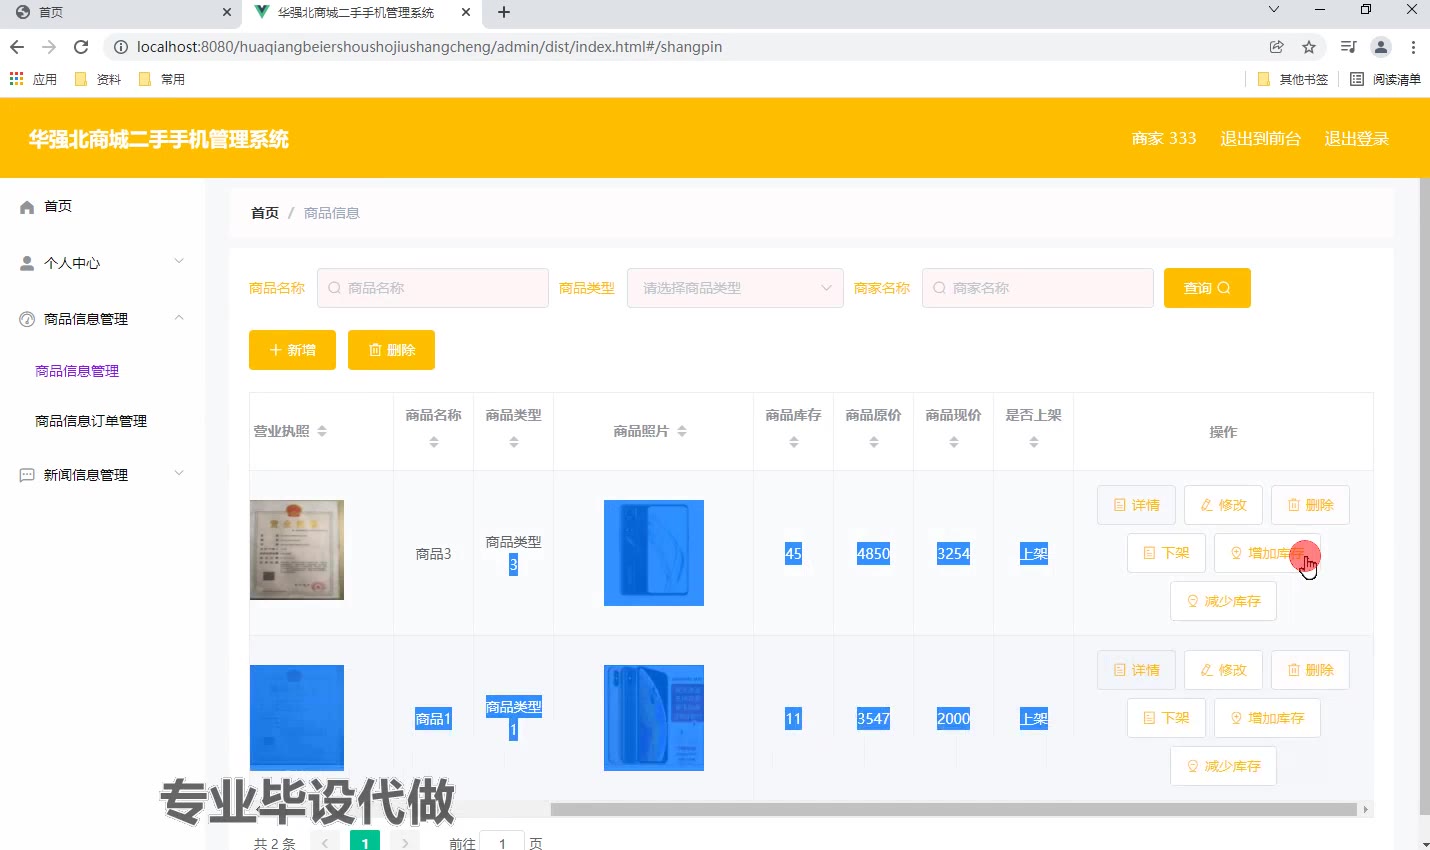1430x850 pixels.
Task: Click the home icon in the sidebar
Action: click(x=27, y=207)
